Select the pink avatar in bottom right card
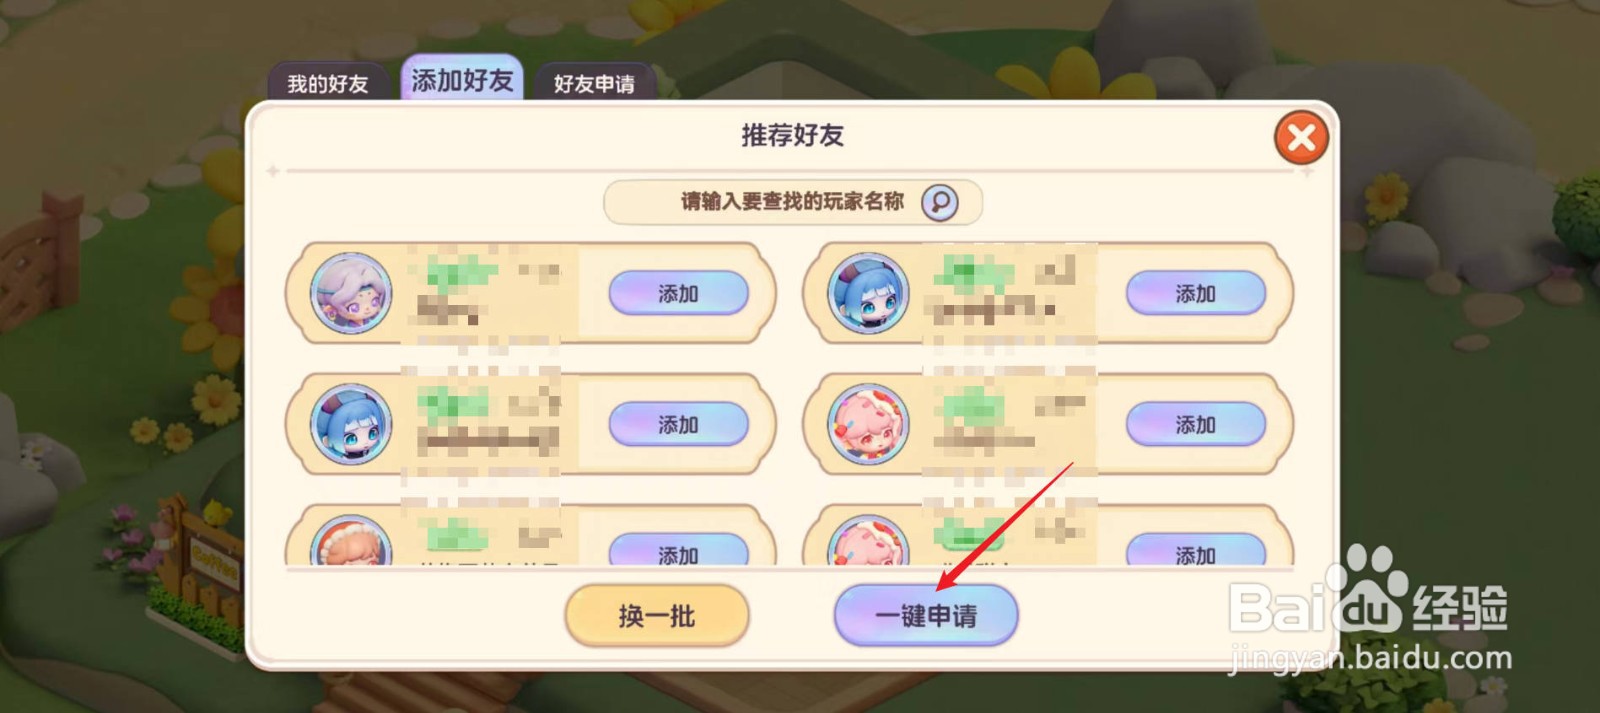Image resolution: width=1600 pixels, height=713 pixels. coord(868,540)
